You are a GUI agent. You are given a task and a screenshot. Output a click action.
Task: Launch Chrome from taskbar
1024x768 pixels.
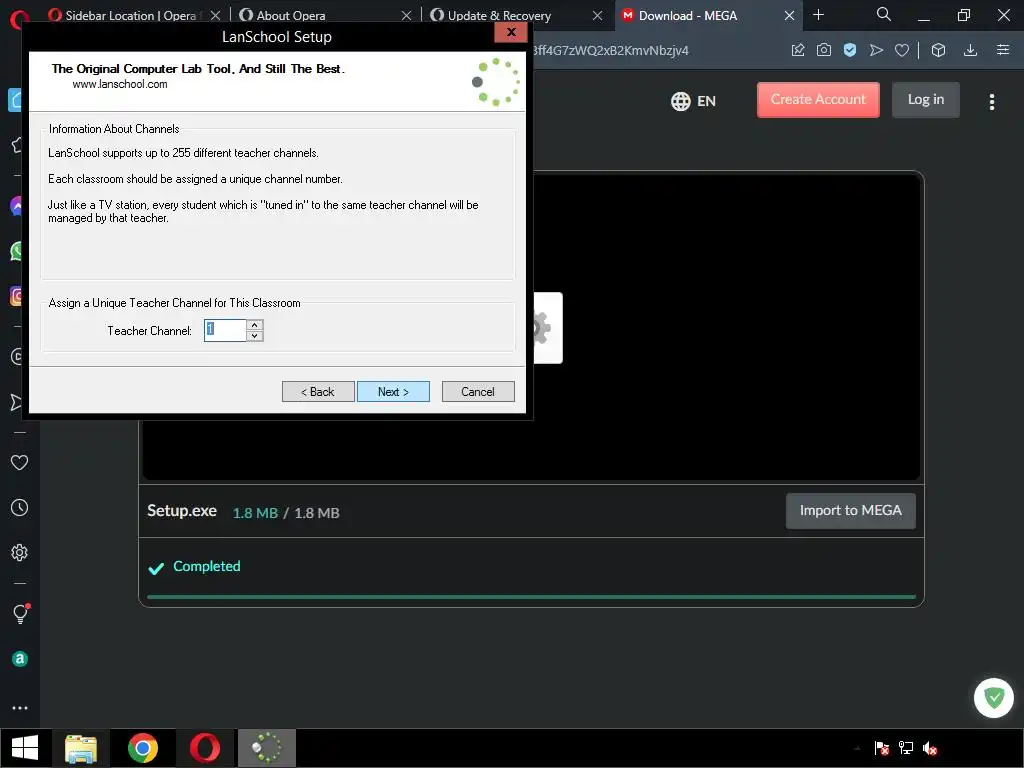142,748
